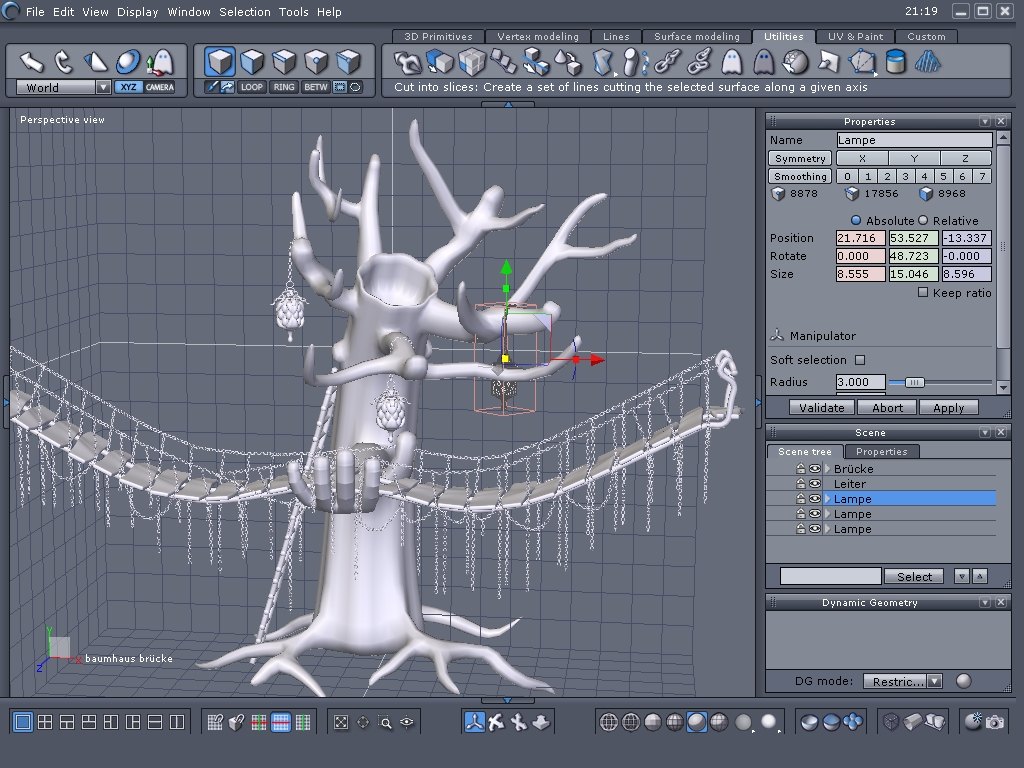Click the LOOP selection button
Image resolution: width=1024 pixels, height=768 pixels.
[x=251, y=88]
